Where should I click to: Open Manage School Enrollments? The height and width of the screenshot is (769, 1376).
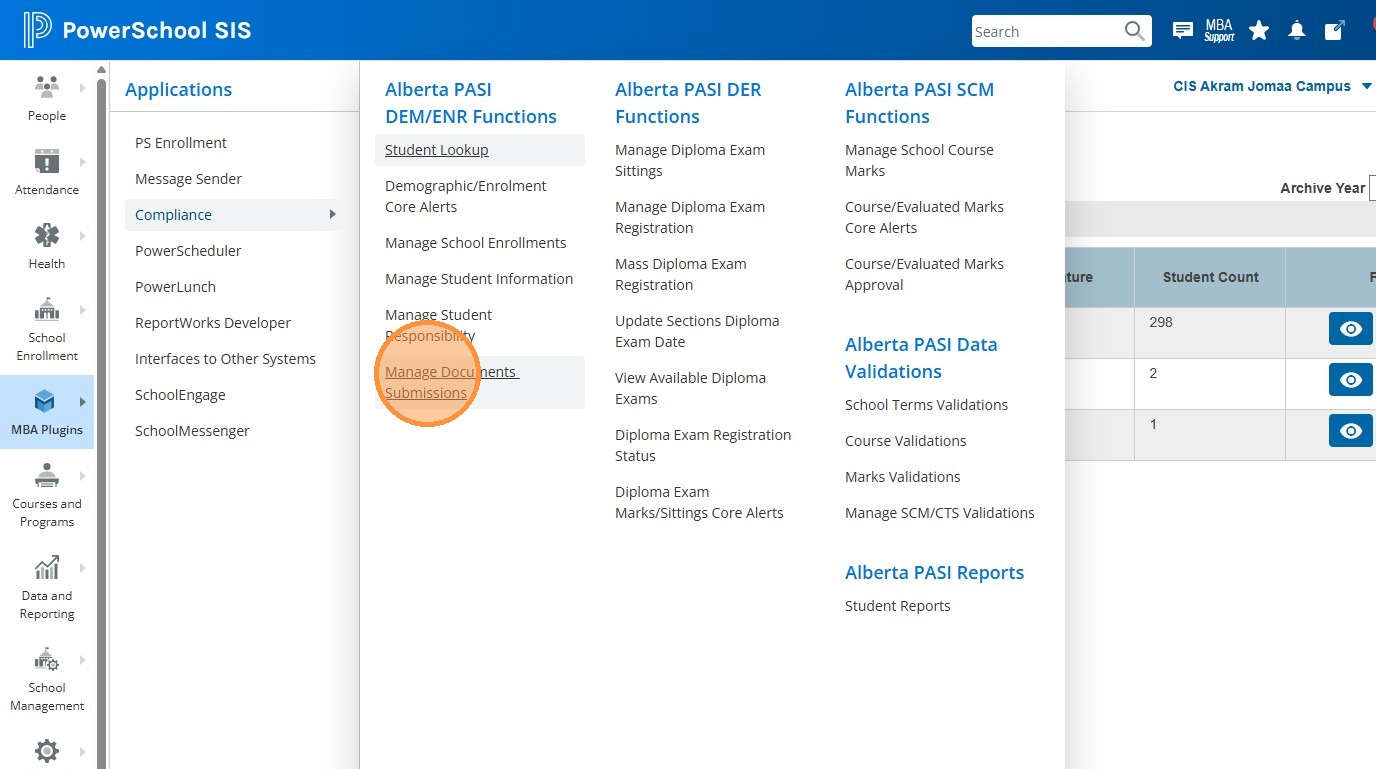pos(476,243)
